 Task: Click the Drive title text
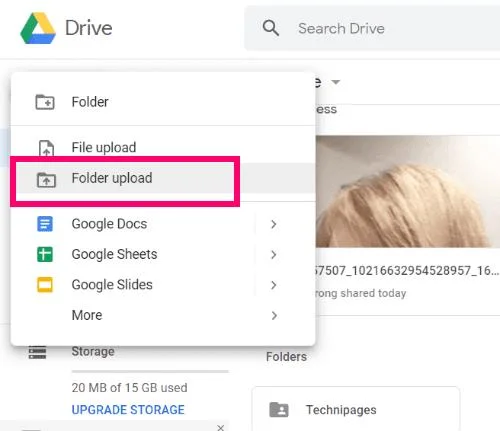point(89,28)
